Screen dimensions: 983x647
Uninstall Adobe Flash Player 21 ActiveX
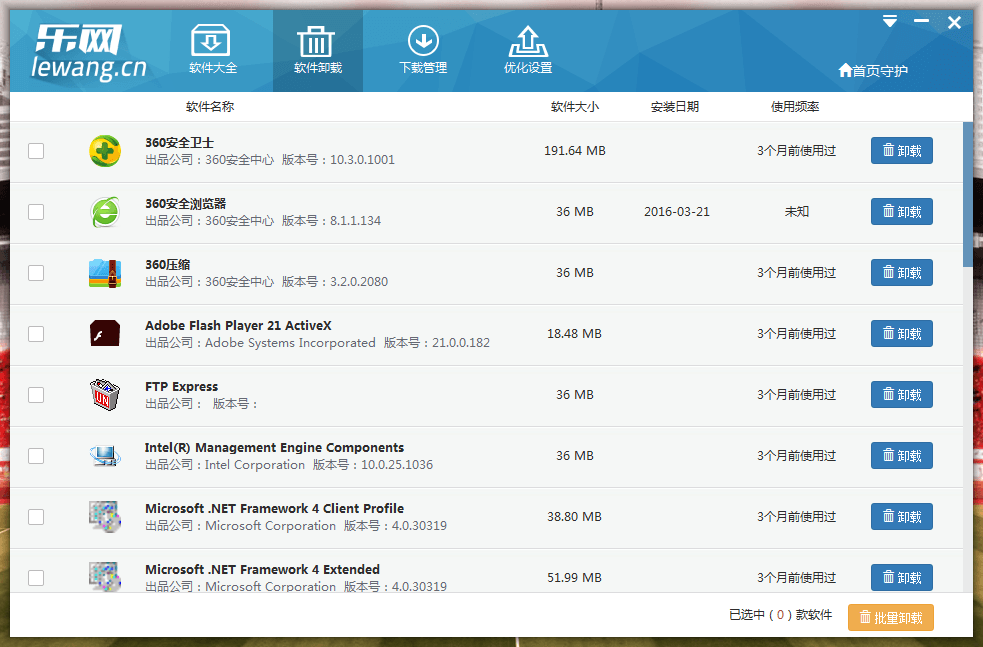click(902, 334)
